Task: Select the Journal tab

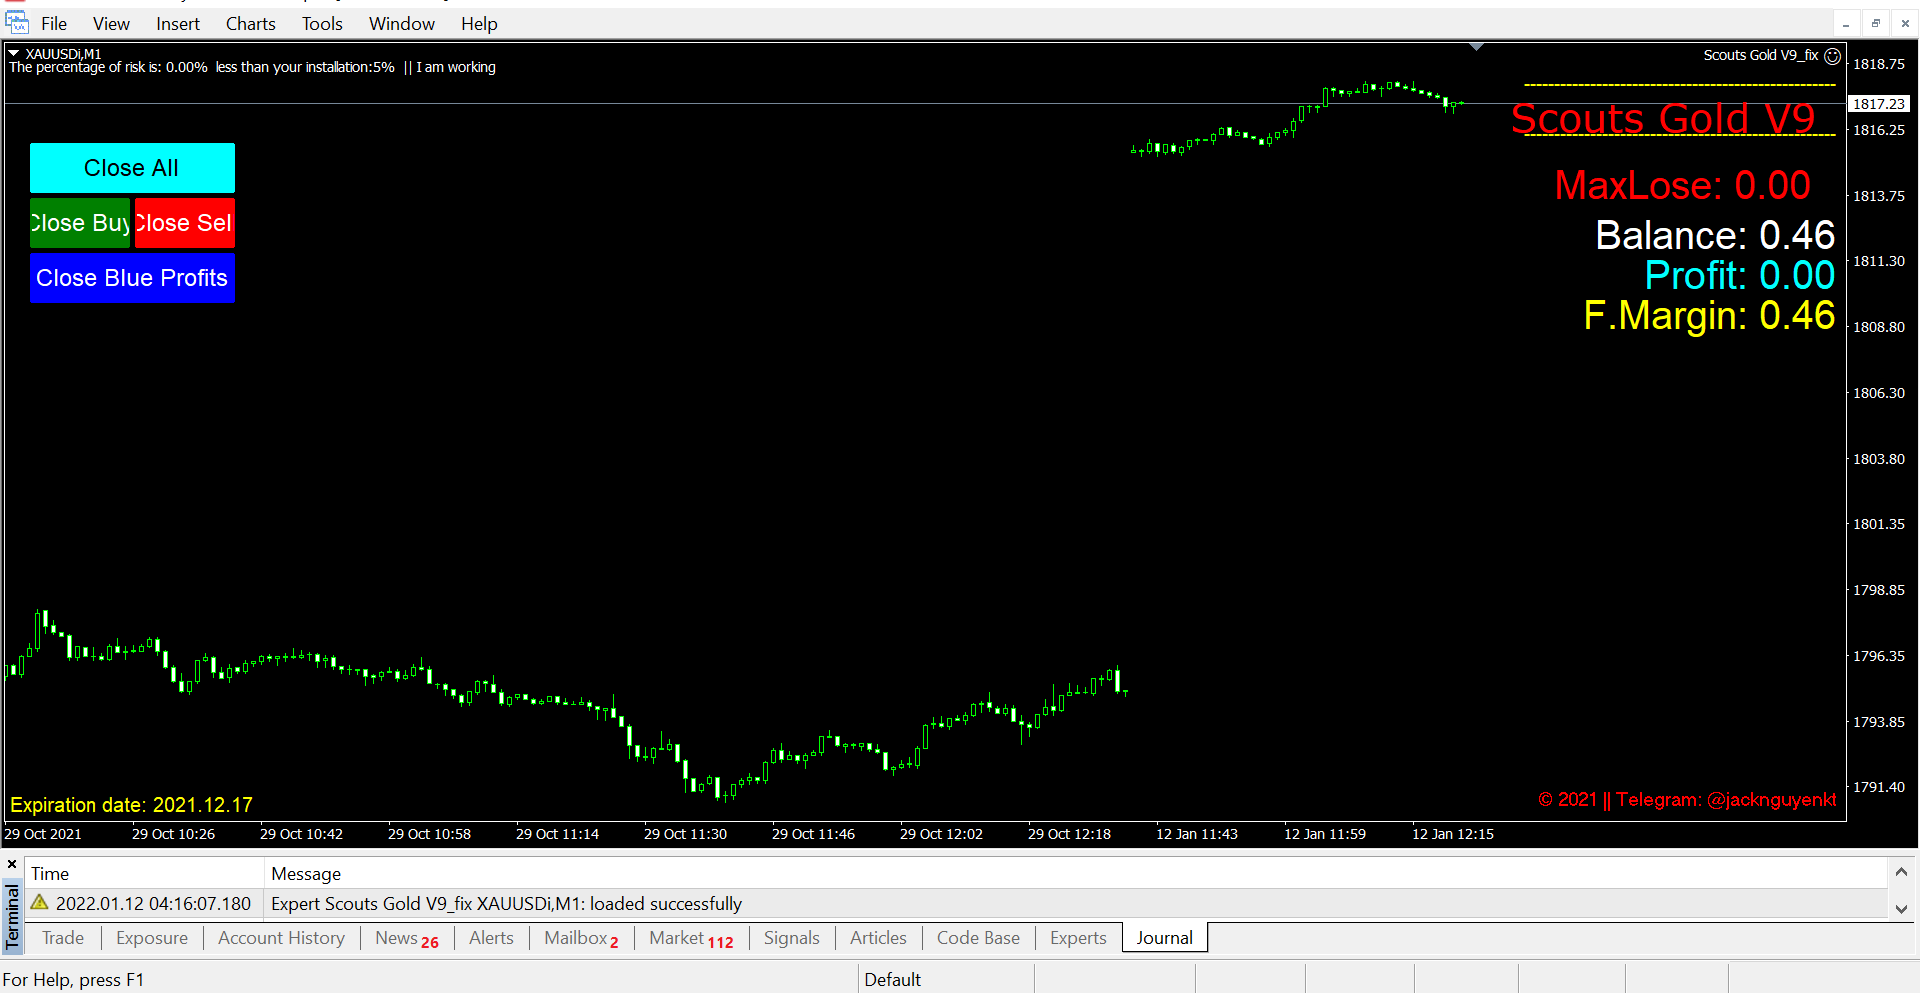Action: coord(1165,938)
